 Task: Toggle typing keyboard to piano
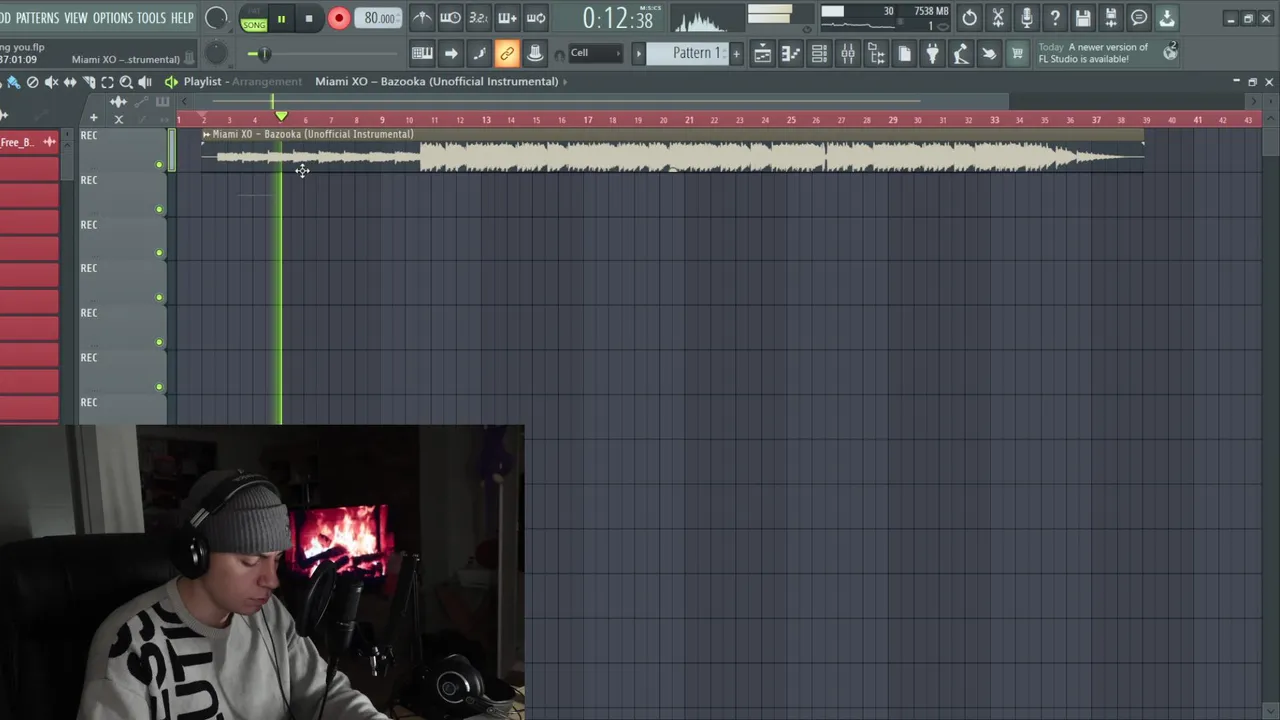coord(422,53)
